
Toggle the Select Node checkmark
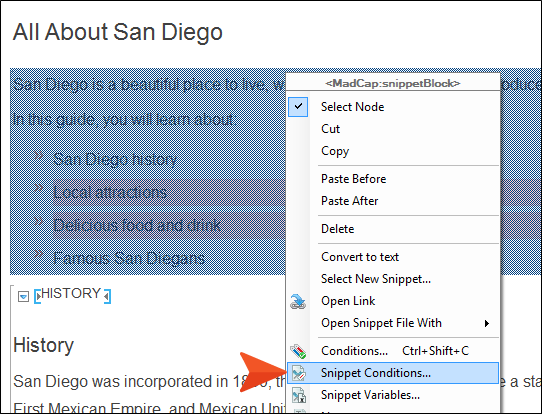[x=298, y=107]
